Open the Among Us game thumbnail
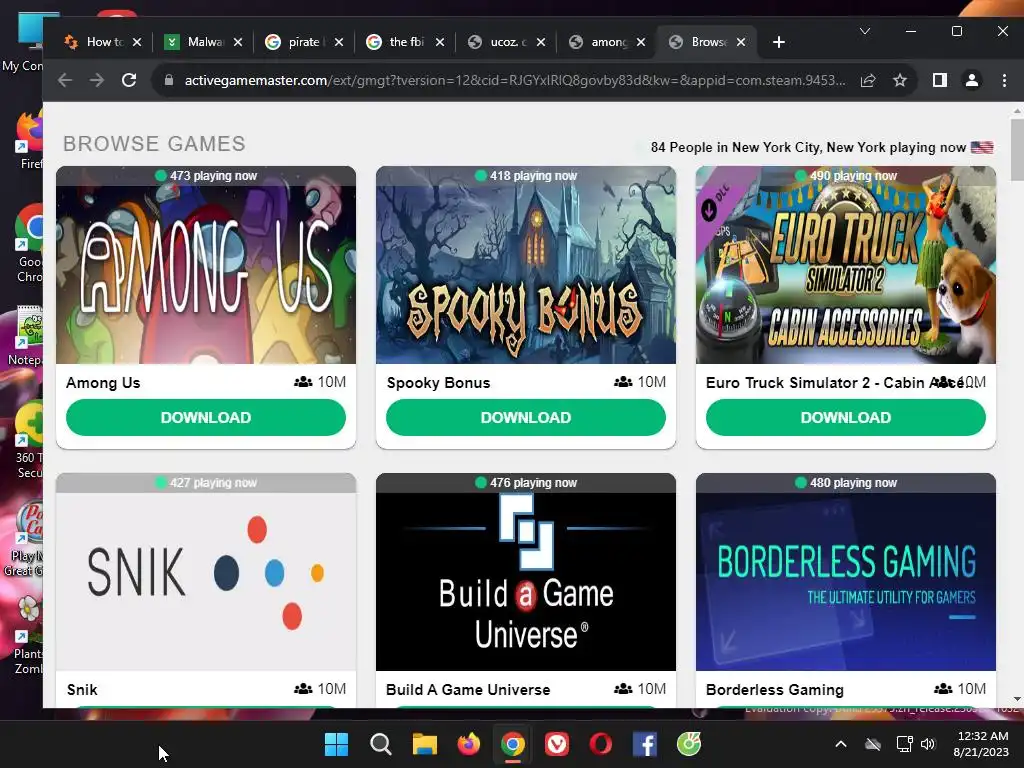The height and width of the screenshot is (768, 1024). [x=206, y=265]
